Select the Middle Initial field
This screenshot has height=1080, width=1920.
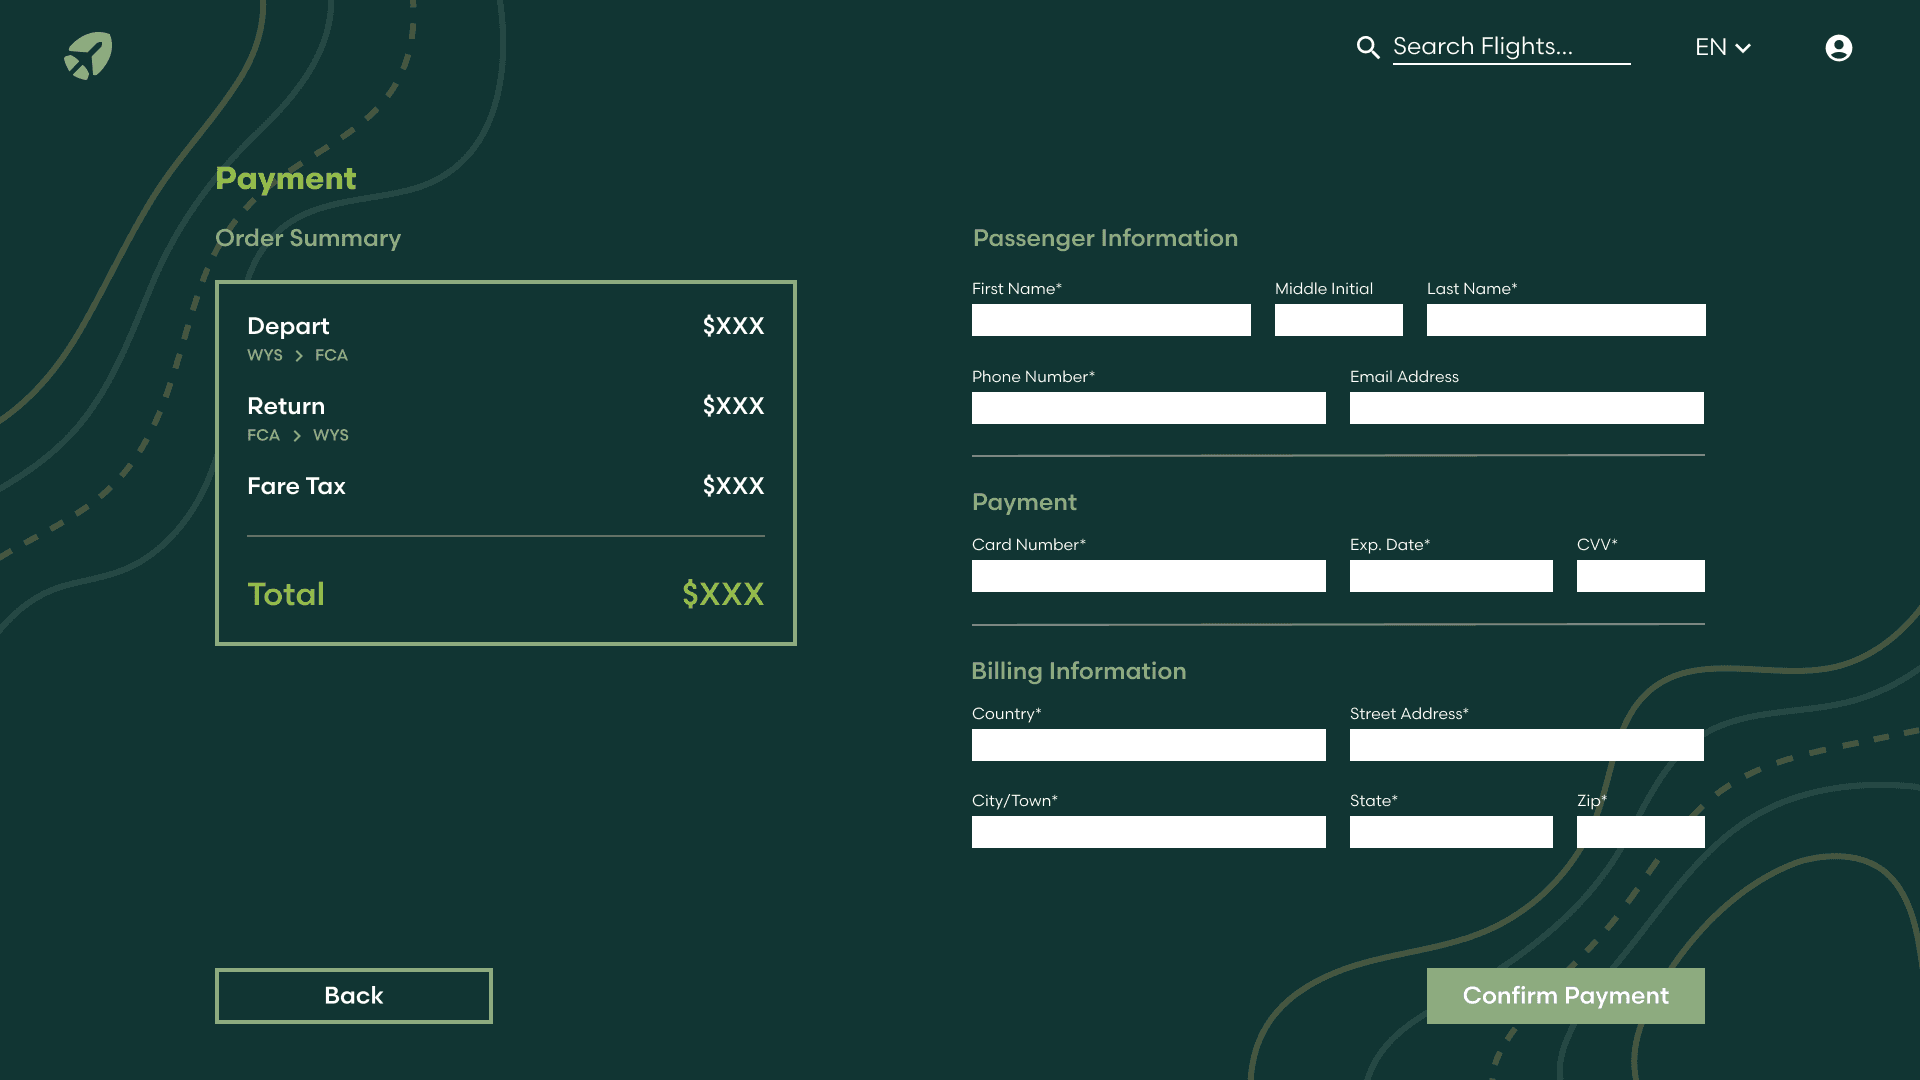tap(1338, 320)
